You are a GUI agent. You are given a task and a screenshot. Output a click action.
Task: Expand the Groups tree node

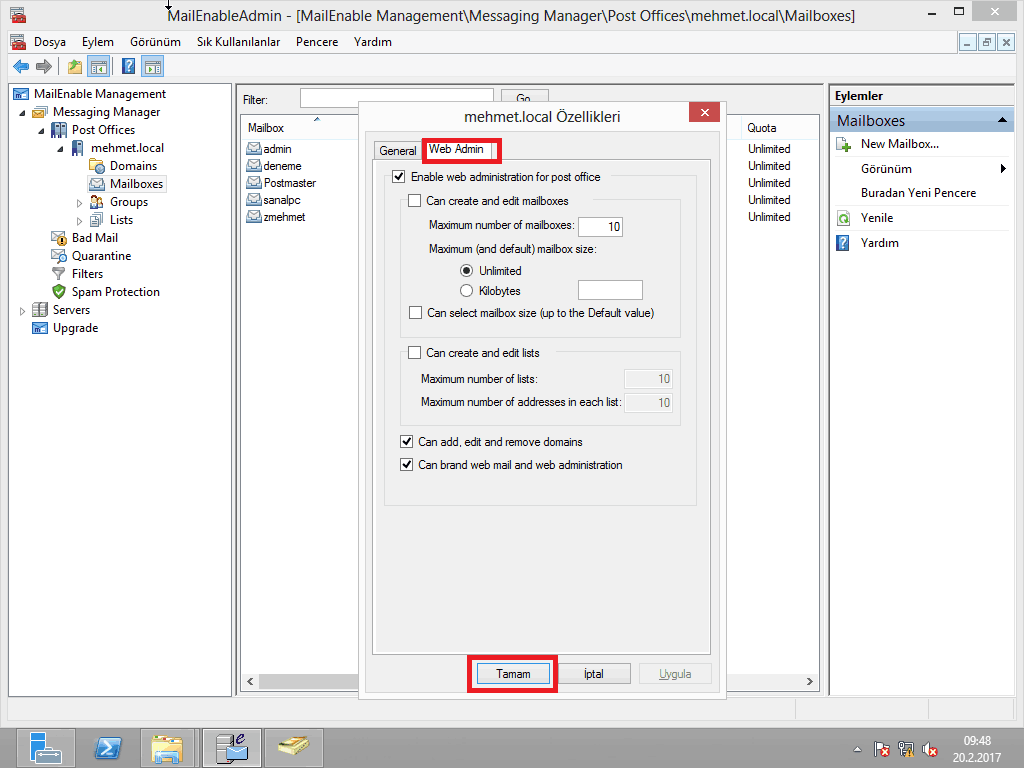[x=80, y=202]
